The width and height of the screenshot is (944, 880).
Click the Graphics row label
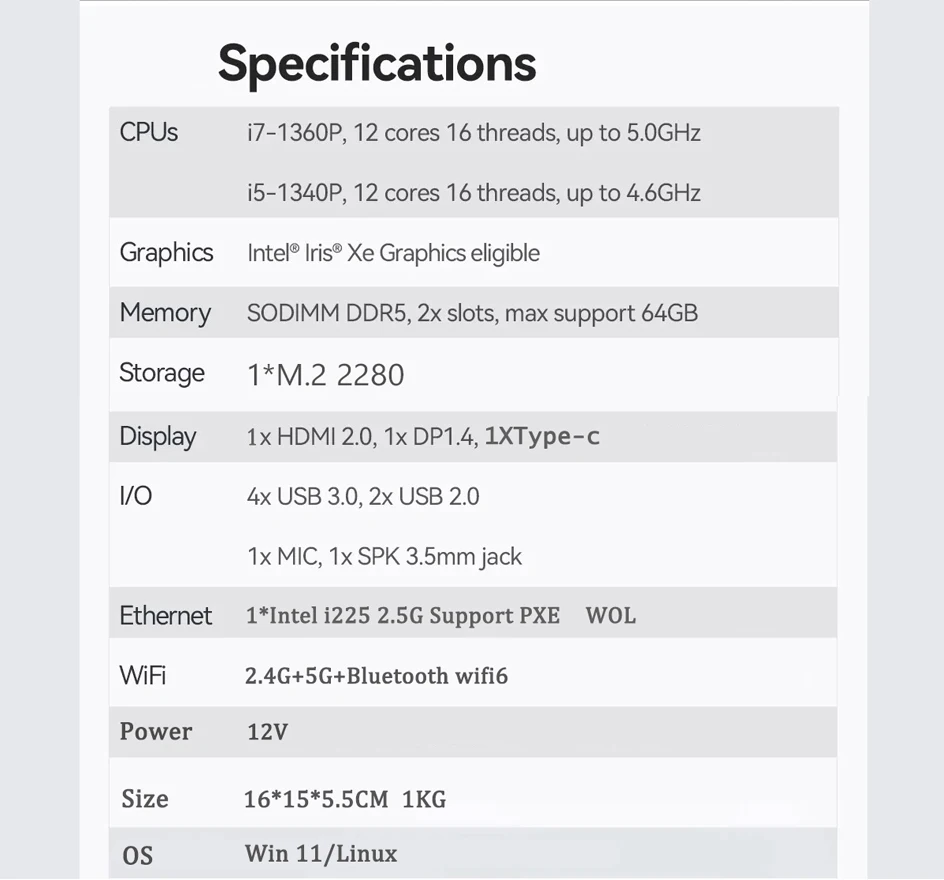[166, 252]
